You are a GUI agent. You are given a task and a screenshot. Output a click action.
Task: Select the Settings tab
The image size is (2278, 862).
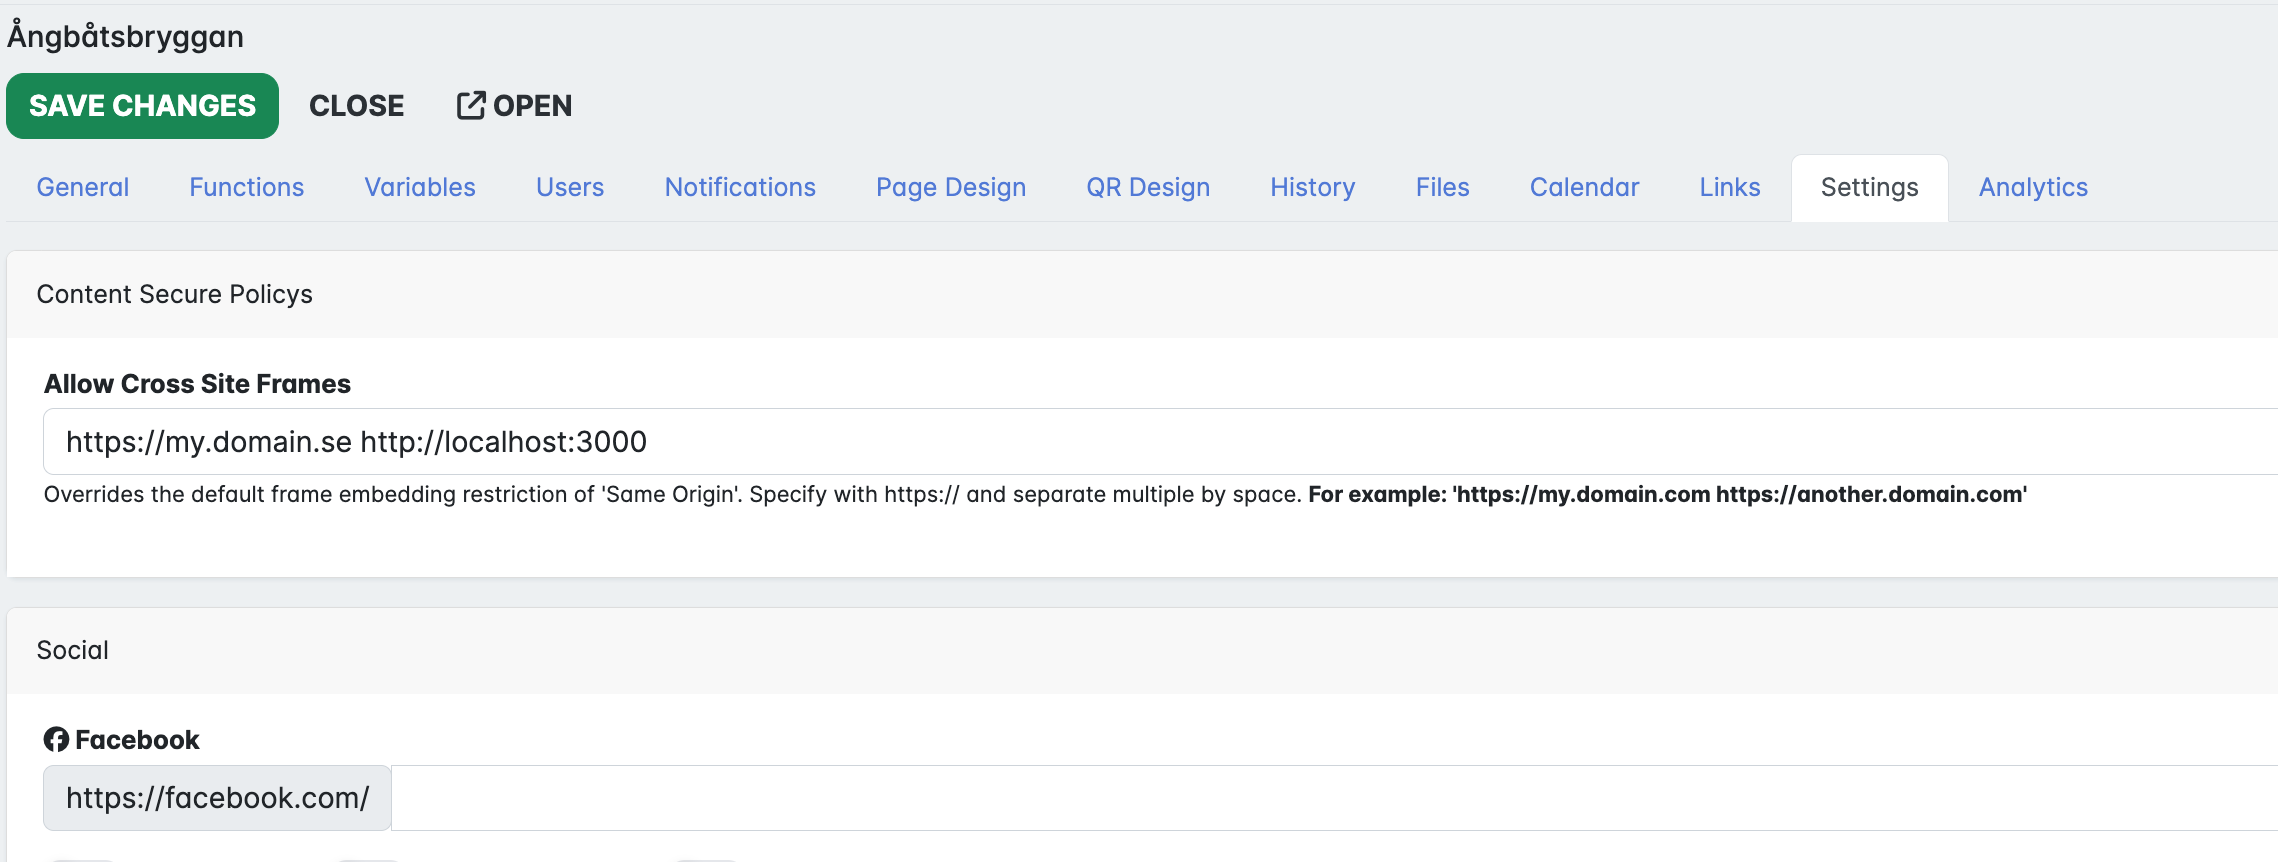[x=1869, y=188]
